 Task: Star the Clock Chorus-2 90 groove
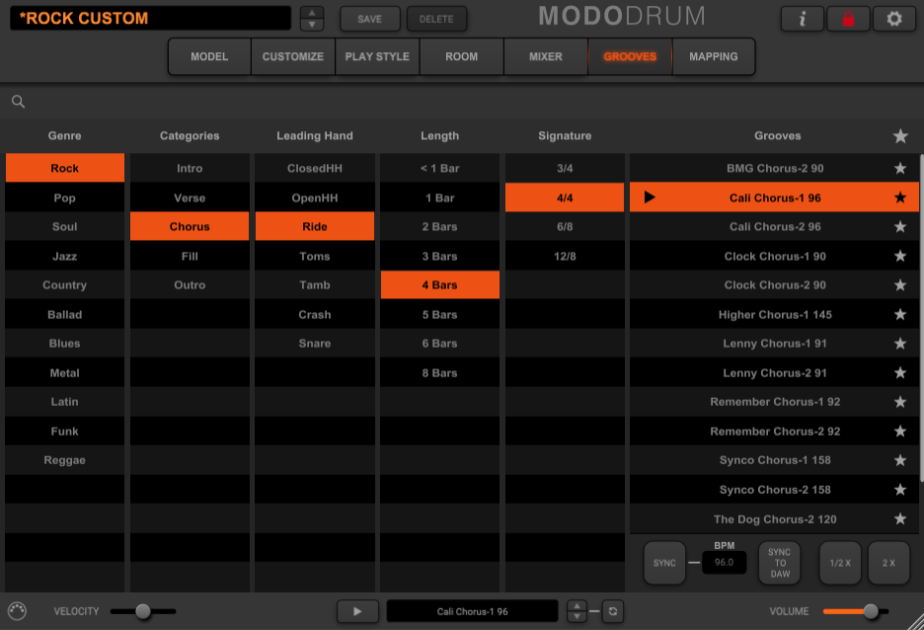(900, 285)
